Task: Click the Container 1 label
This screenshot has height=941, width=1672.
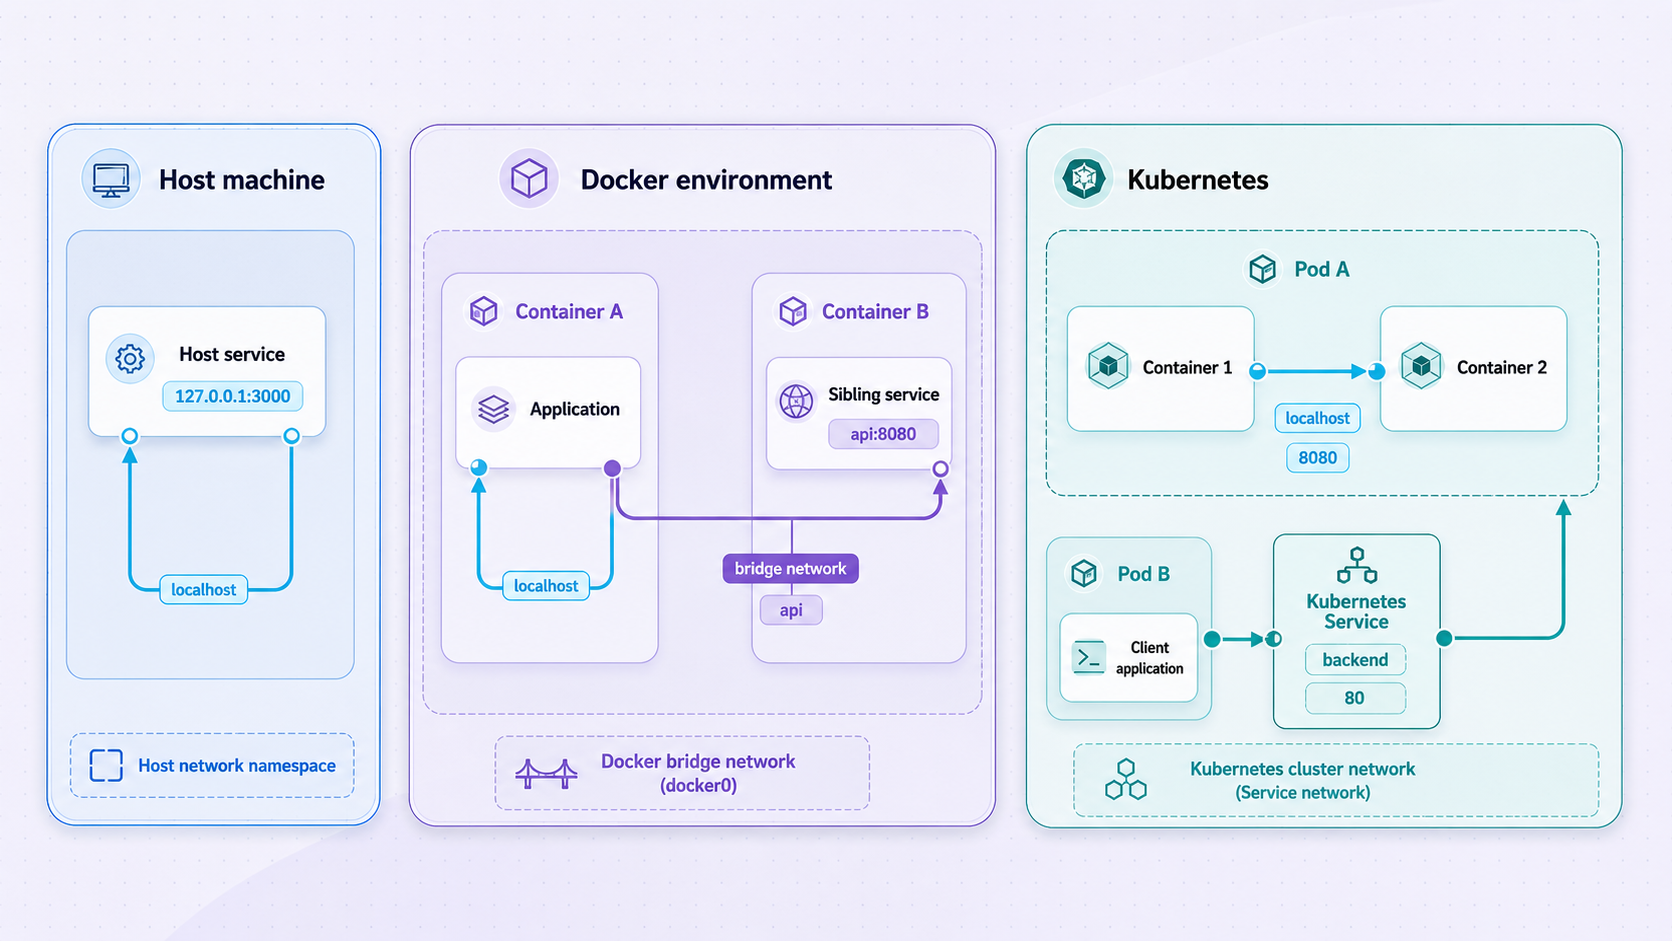Action: (x=1187, y=367)
